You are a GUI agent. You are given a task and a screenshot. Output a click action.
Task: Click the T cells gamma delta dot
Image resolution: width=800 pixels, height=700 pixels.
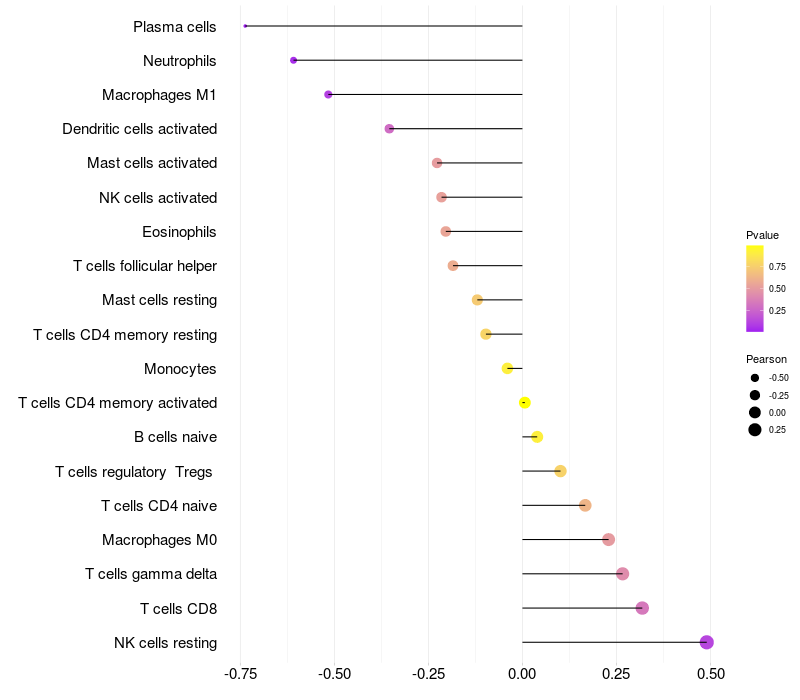pos(622,574)
